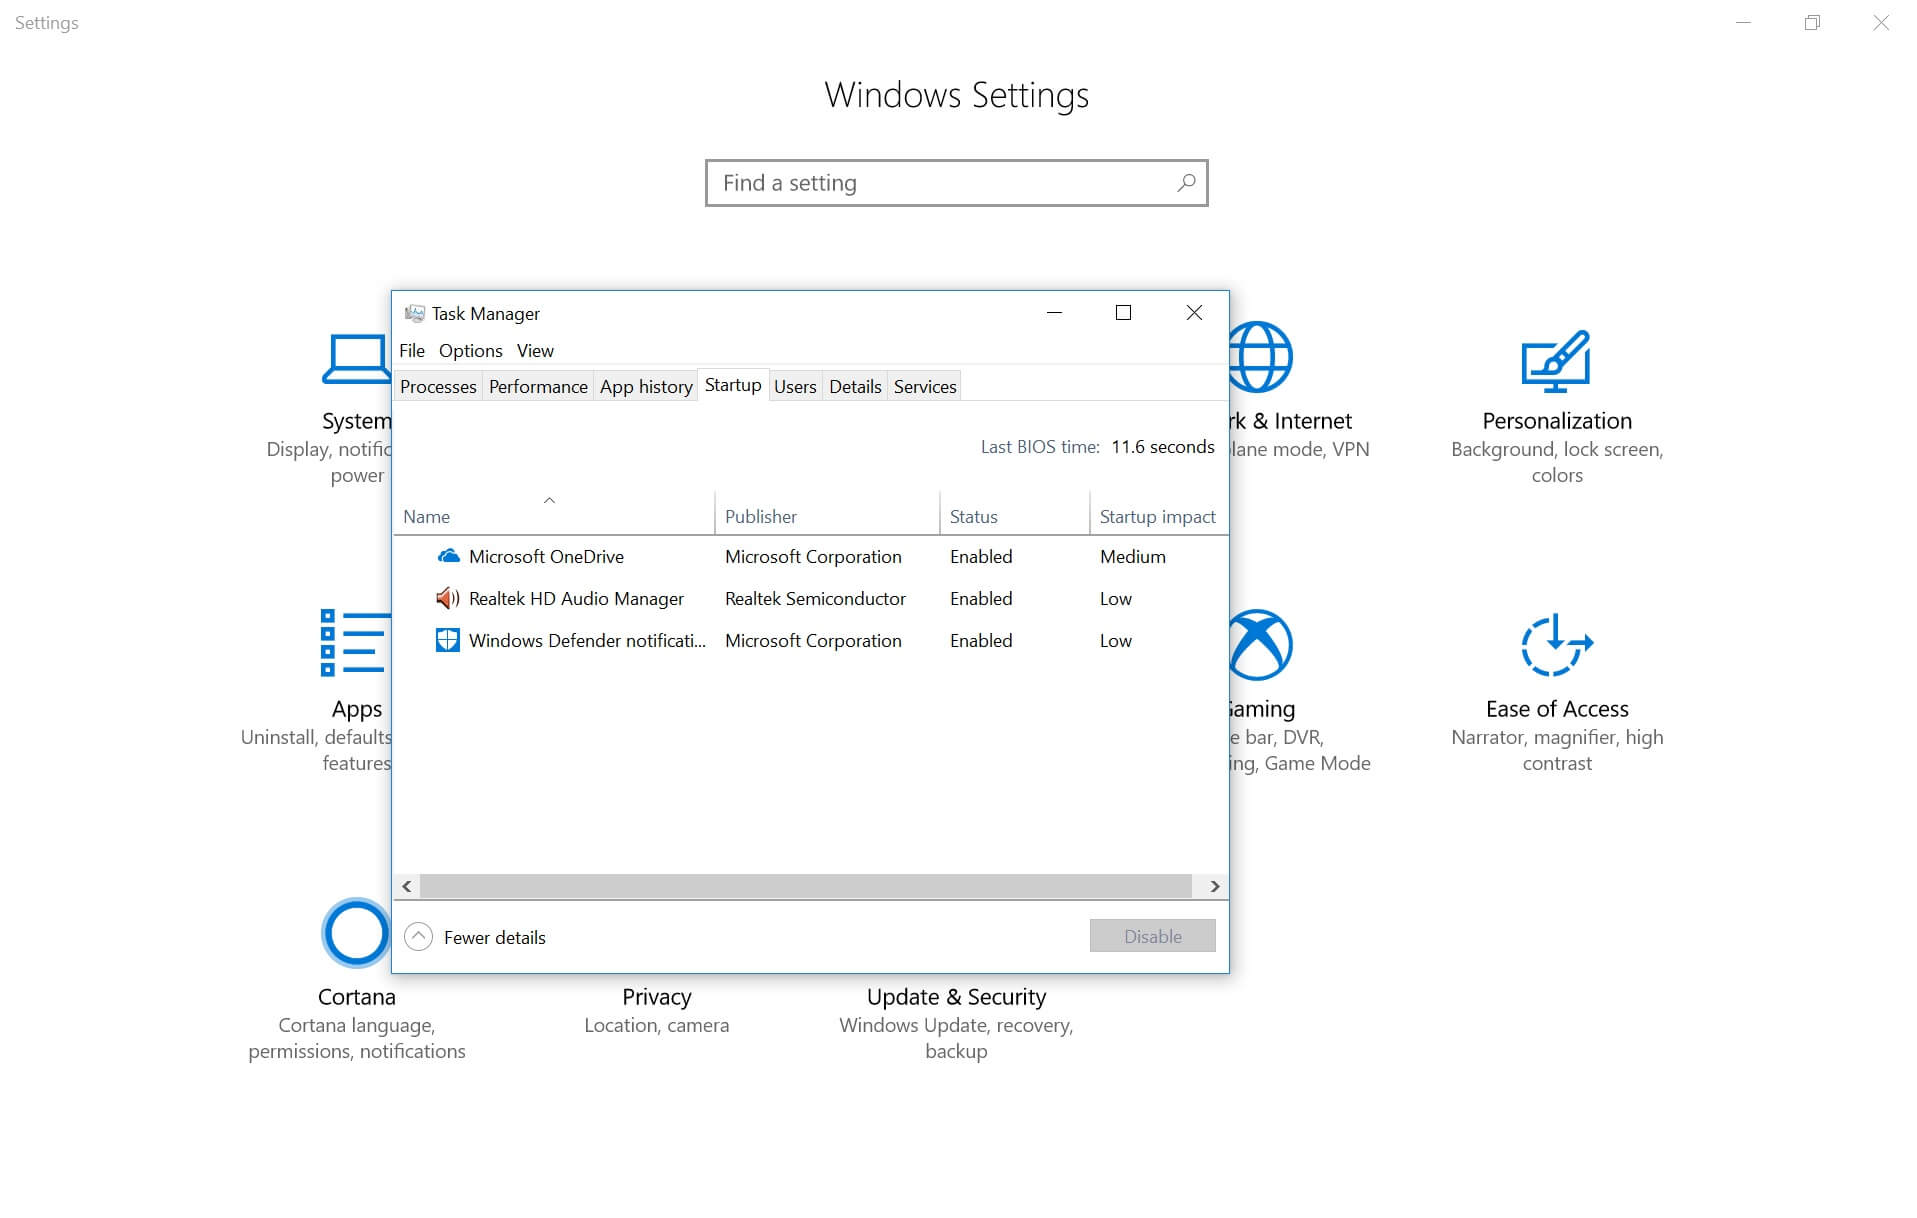Viewport: 1917px width, 1218px height.
Task: Minimize the Task Manager window
Action: point(1054,313)
